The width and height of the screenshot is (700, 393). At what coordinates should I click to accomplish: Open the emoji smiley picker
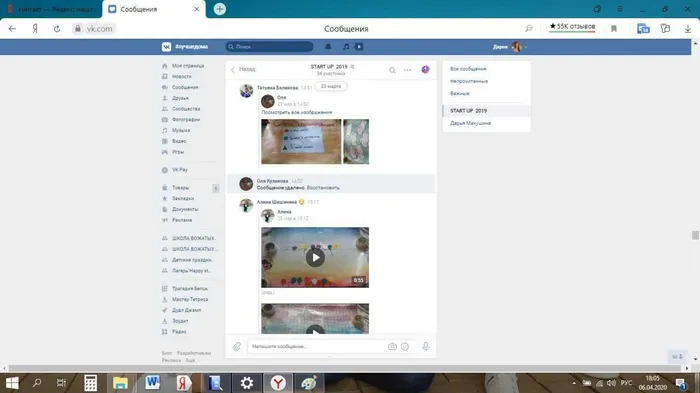tap(405, 347)
